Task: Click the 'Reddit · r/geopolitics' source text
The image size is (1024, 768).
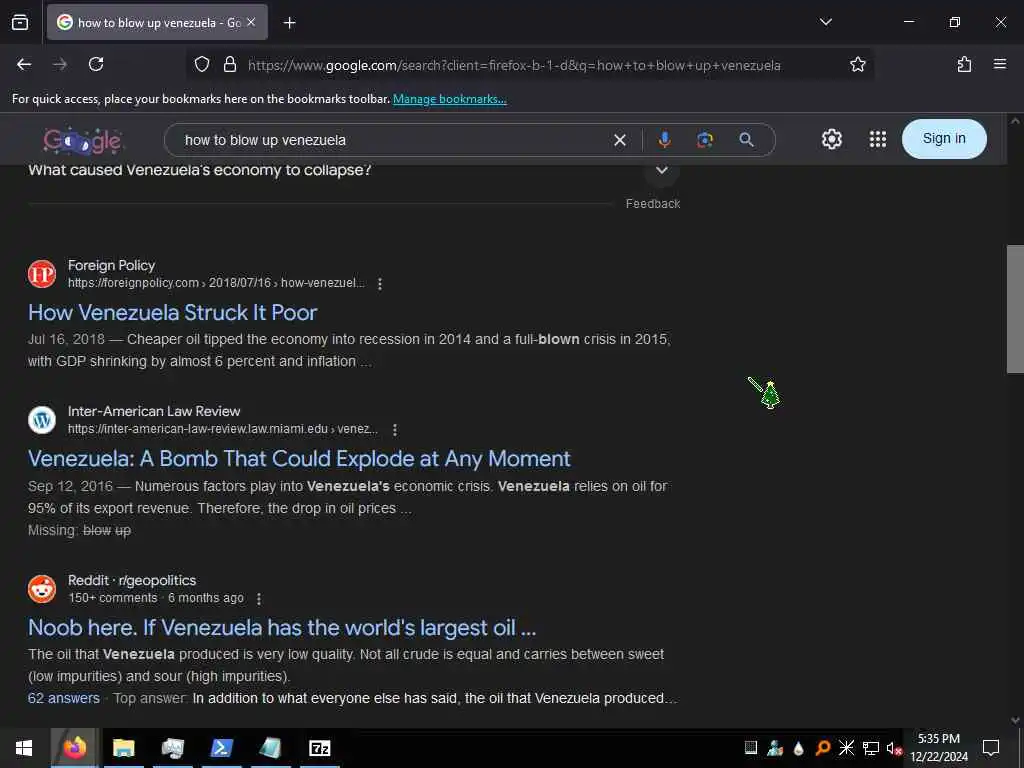Action: [x=132, y=580]
